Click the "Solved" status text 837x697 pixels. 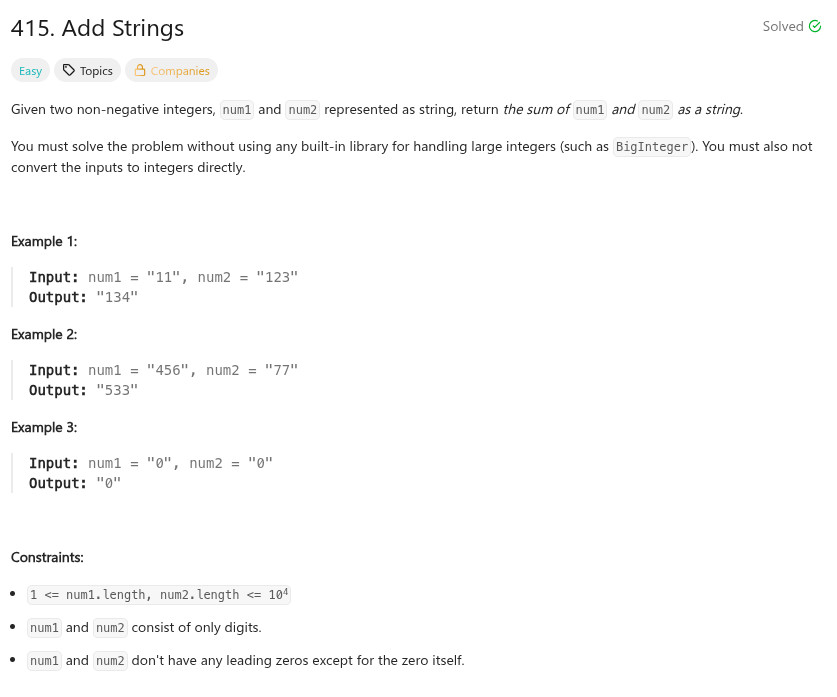pyautogui.click(x=782, y=27)
